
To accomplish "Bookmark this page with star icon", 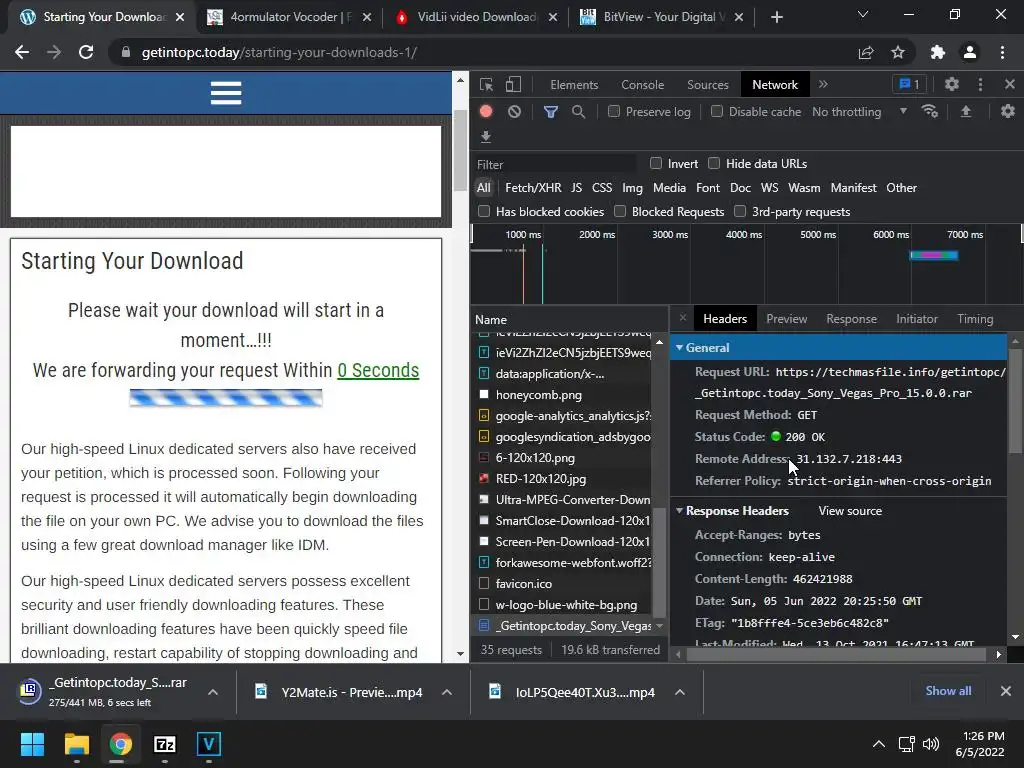I will pyautogui.click(x=898, y=52).
